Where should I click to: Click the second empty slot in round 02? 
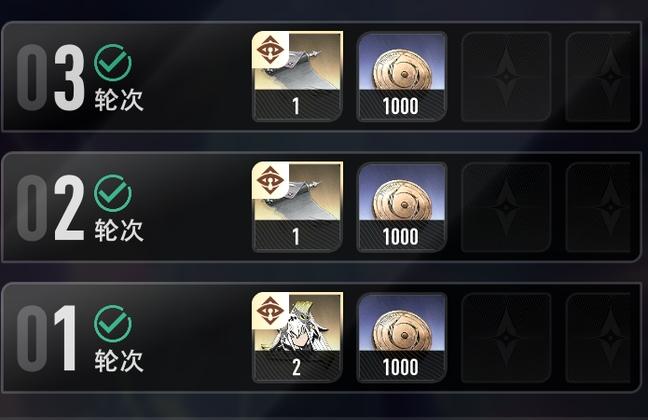pyautogui.click(x=598, y=207)
